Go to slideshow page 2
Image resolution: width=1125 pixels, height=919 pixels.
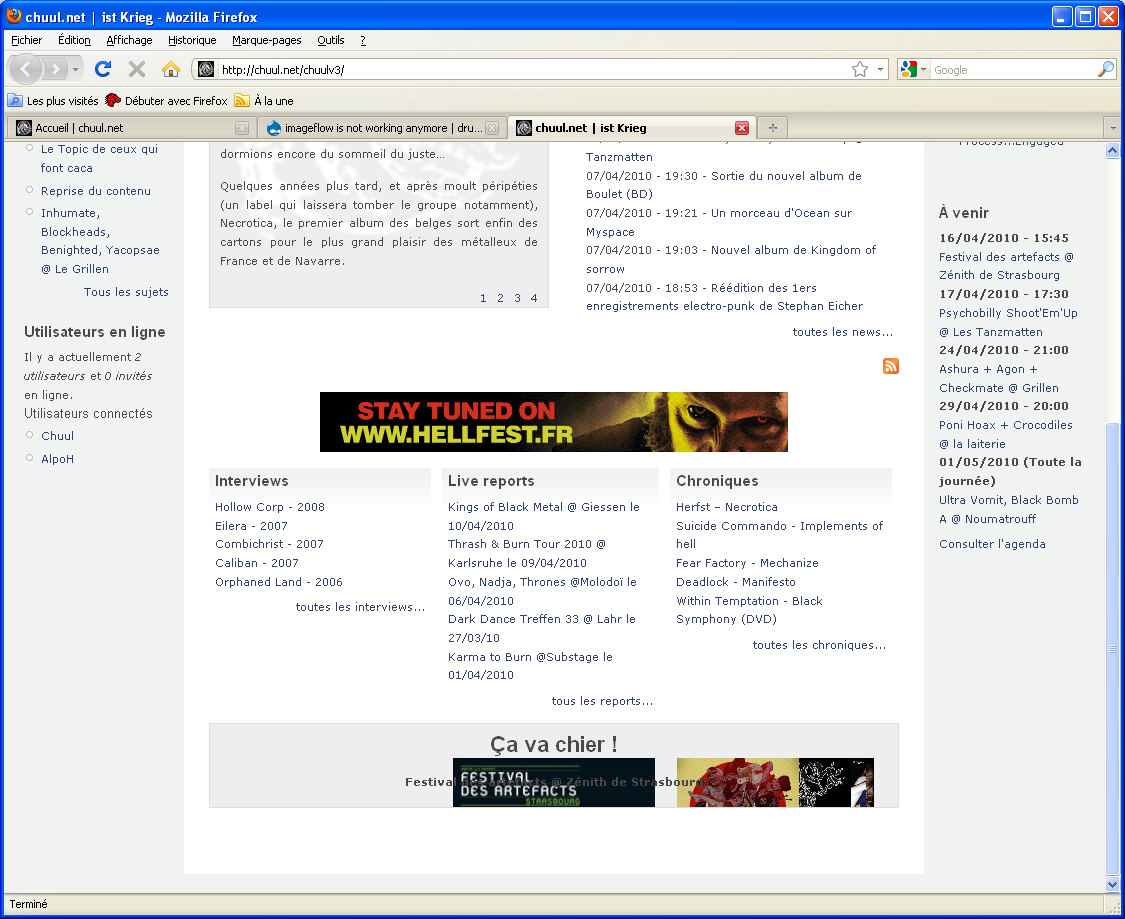coord(500,298)
